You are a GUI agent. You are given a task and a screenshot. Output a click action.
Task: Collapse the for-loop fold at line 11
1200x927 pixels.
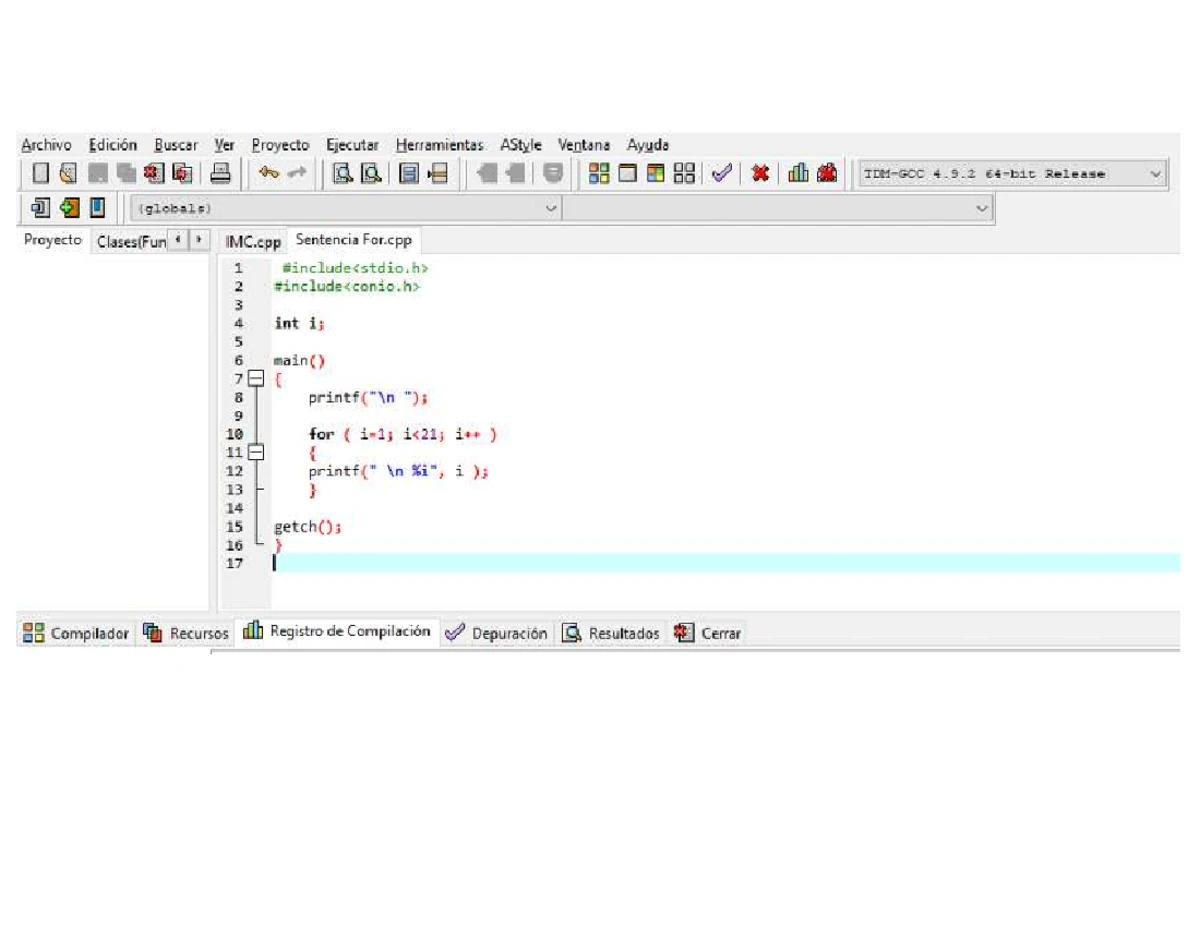click(x=256, y=452)
